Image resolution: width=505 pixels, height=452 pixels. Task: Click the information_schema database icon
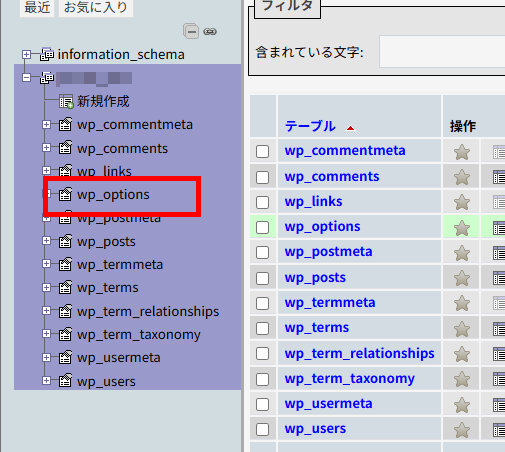pos(47,54)
